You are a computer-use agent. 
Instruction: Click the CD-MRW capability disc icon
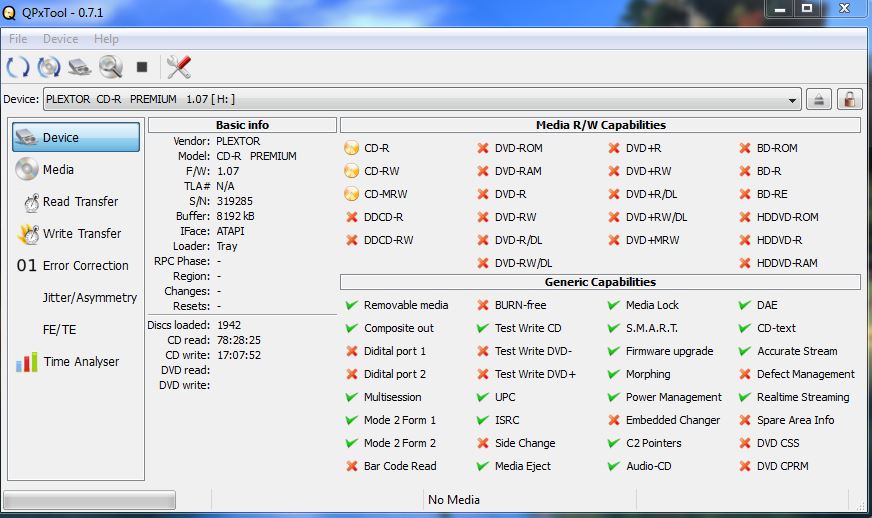pos(351,194)
